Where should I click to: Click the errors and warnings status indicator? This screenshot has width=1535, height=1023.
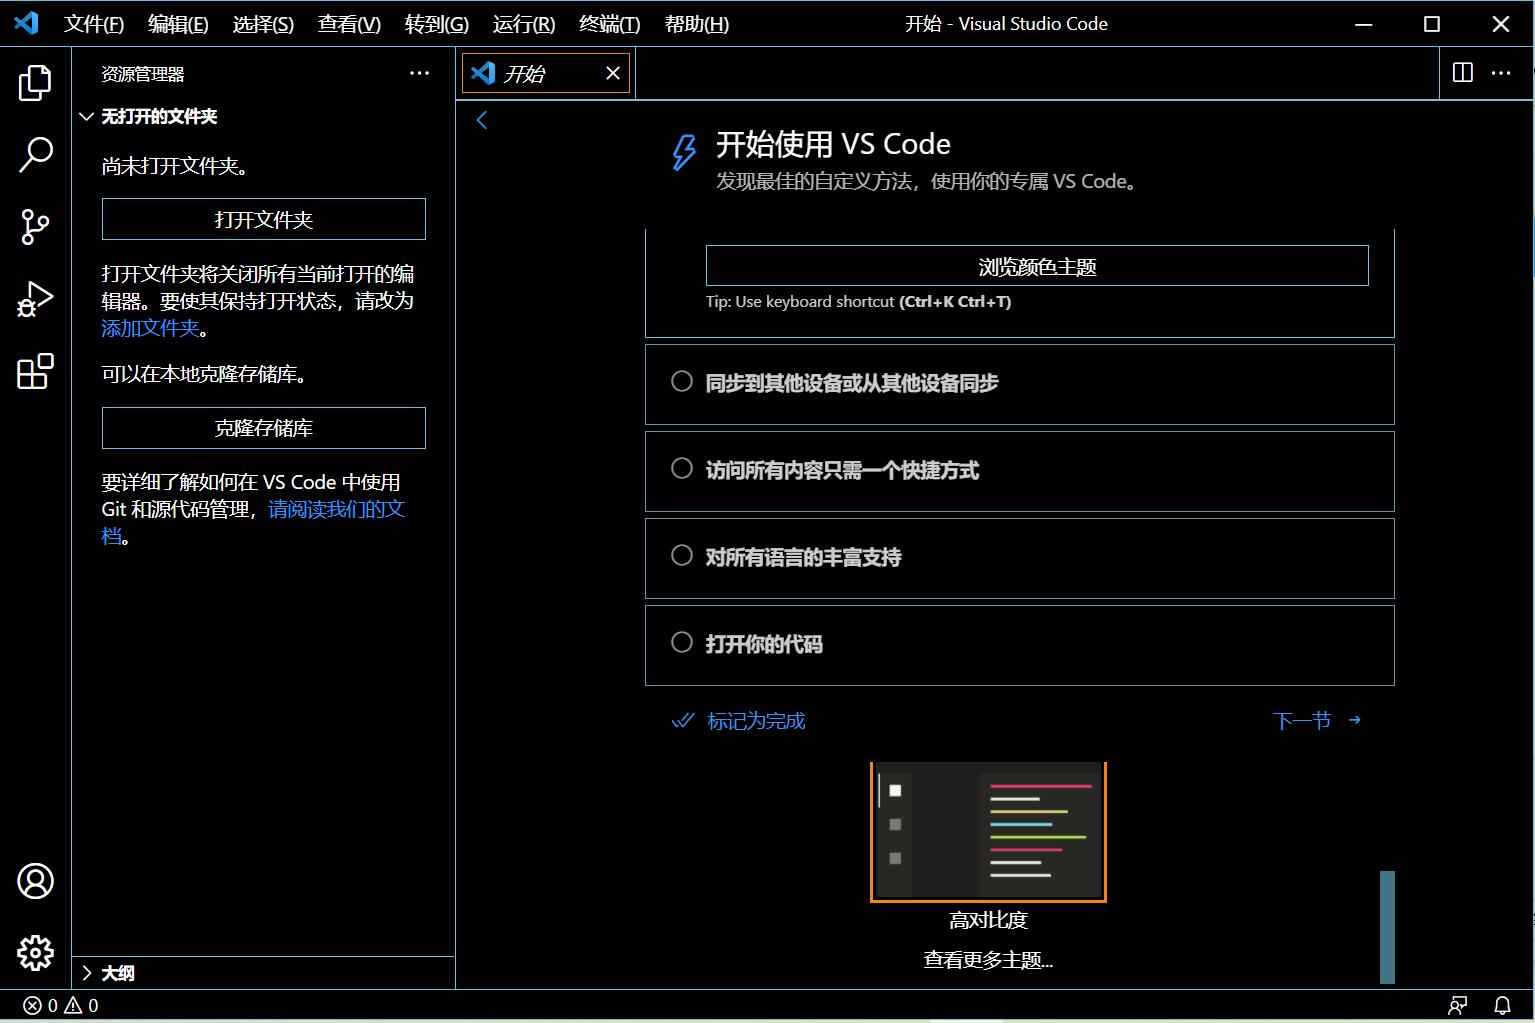[x=62, y=1005]
